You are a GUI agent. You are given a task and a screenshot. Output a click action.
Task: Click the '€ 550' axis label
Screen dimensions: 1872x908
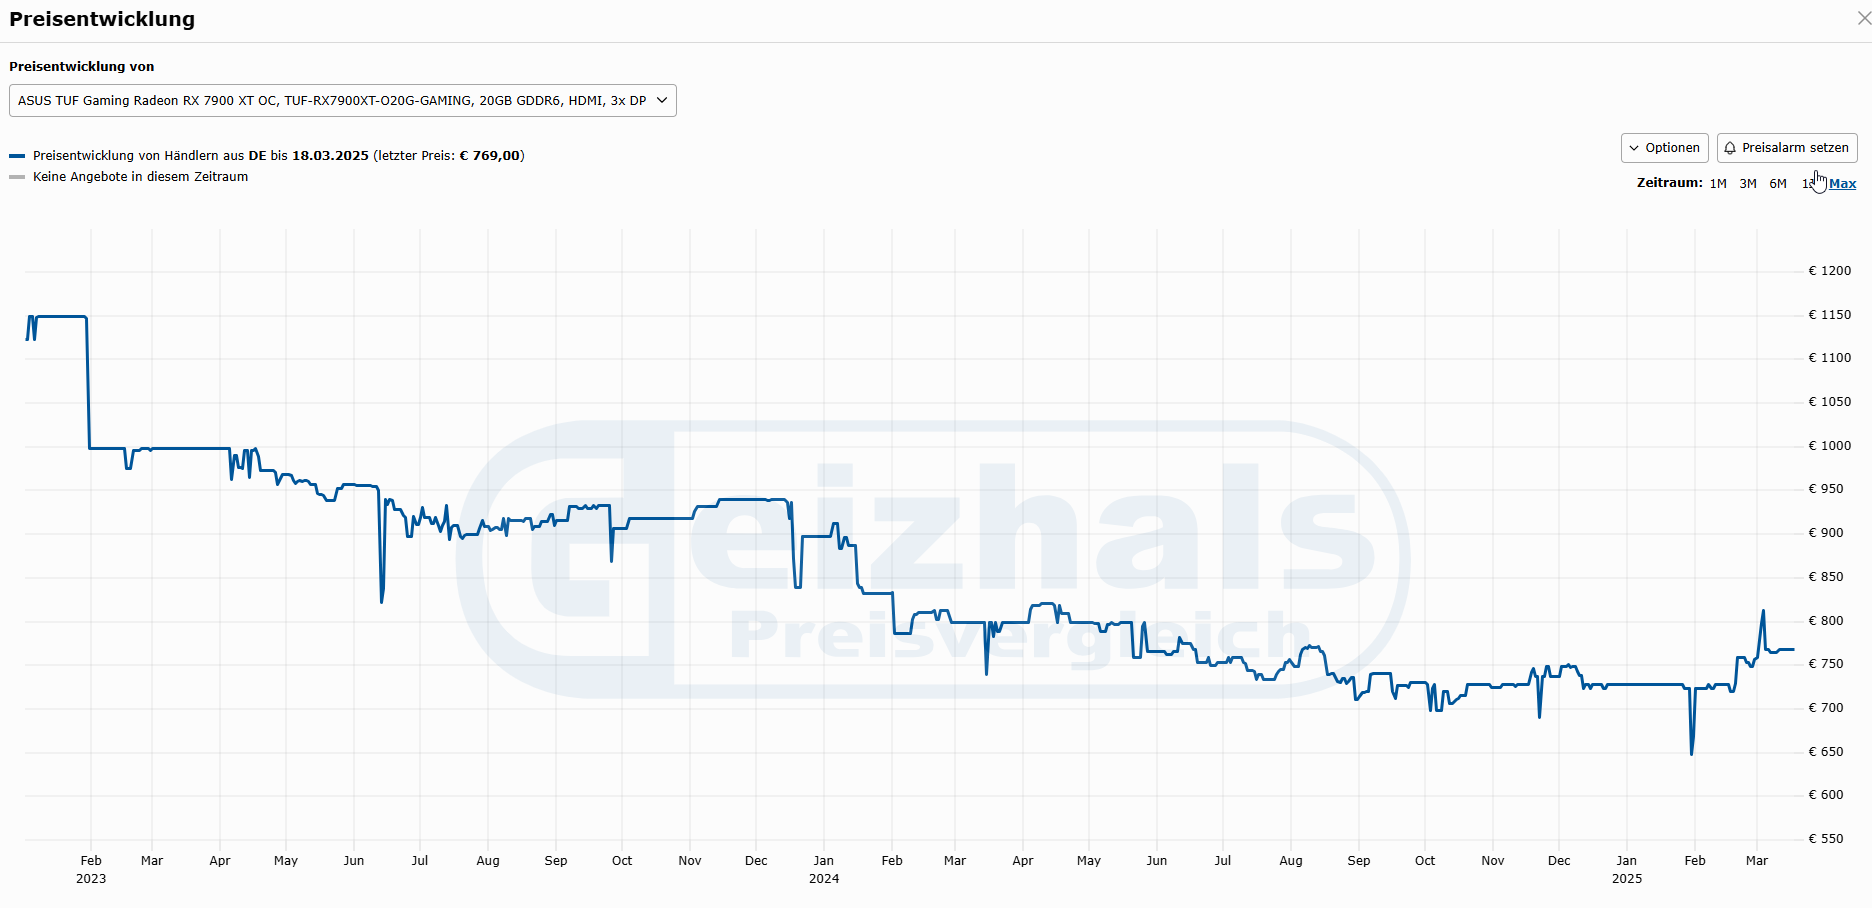pyautogui.click(x=1826, y=839)
